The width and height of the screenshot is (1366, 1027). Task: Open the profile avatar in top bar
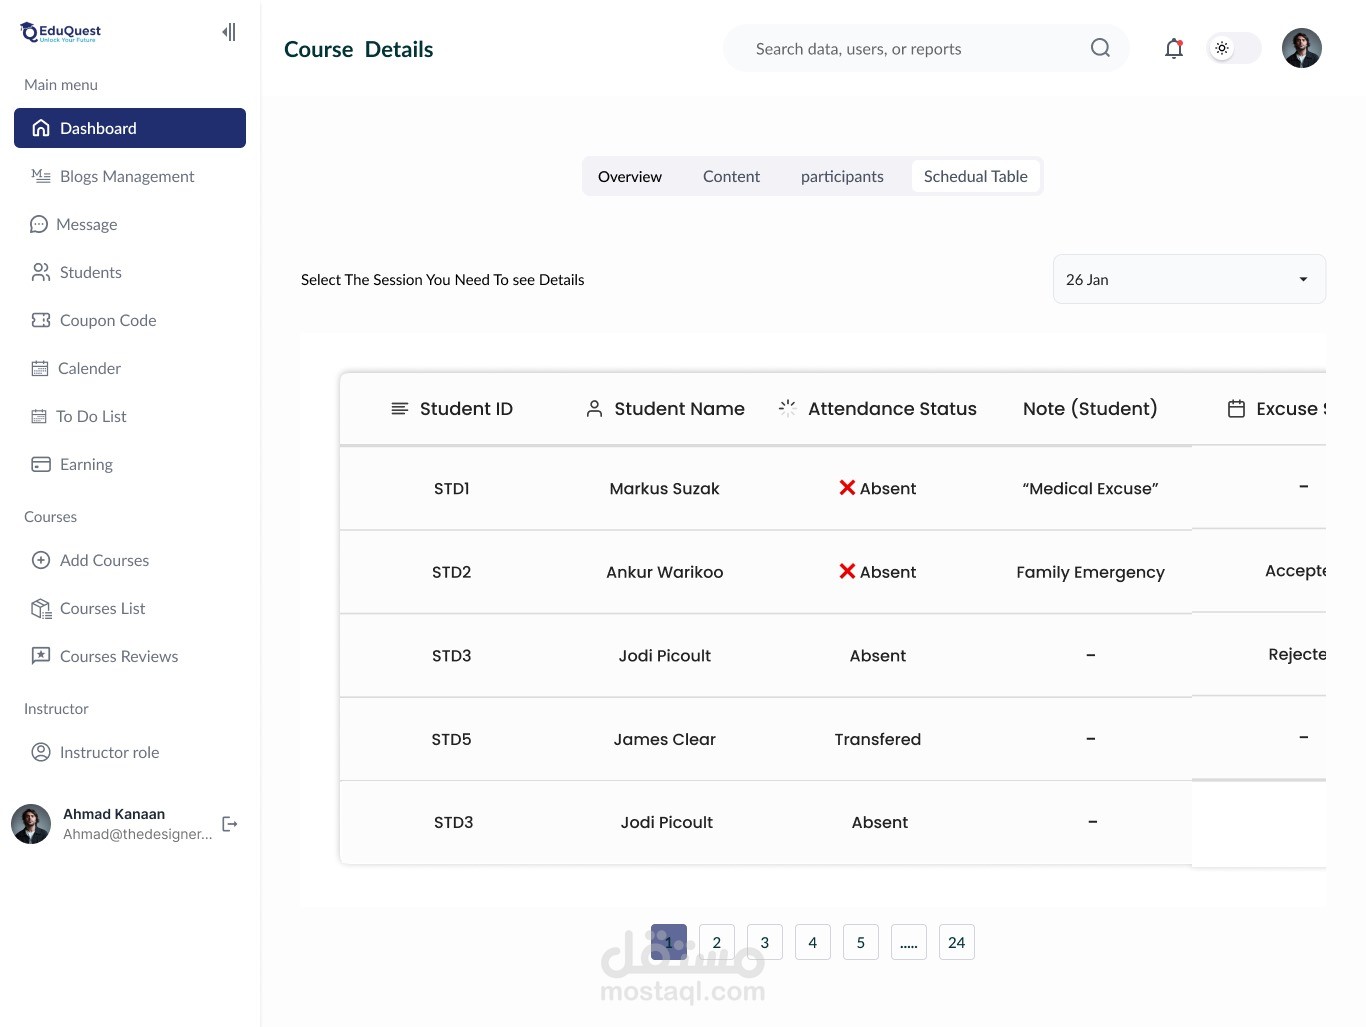[1302, 48]
